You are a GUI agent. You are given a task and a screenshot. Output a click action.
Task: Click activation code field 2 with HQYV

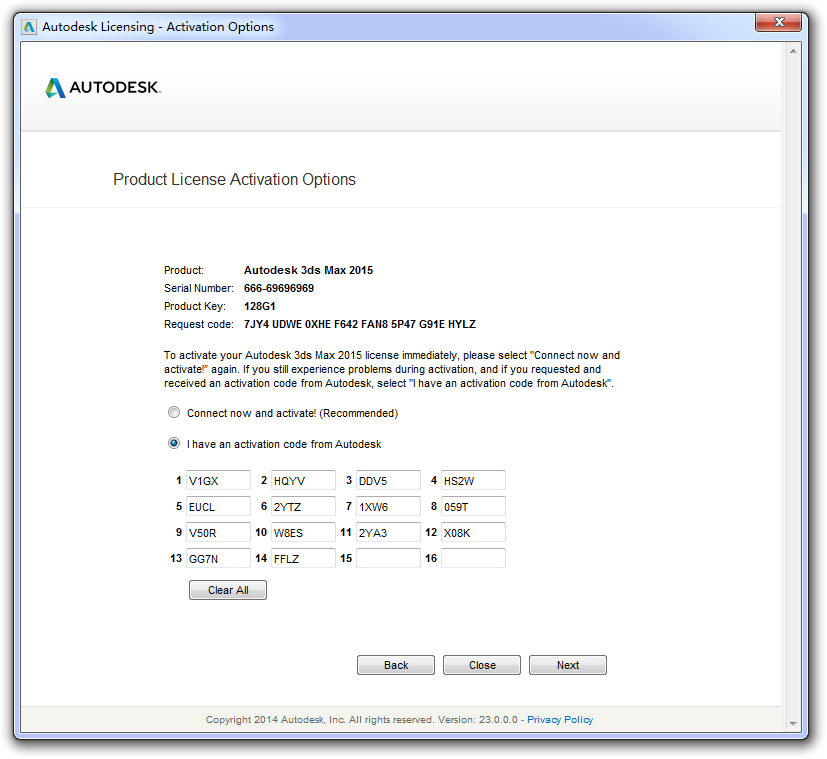coord(303,481)
